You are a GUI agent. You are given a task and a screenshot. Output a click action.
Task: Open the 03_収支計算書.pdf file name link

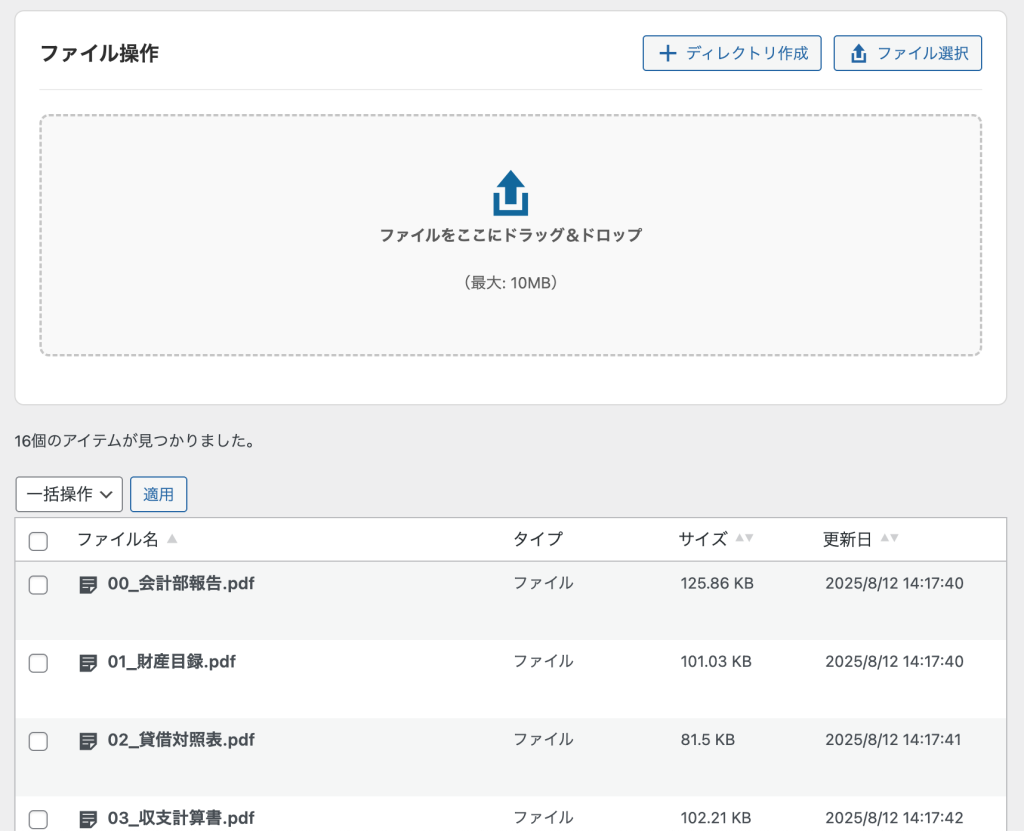point(180,819)
